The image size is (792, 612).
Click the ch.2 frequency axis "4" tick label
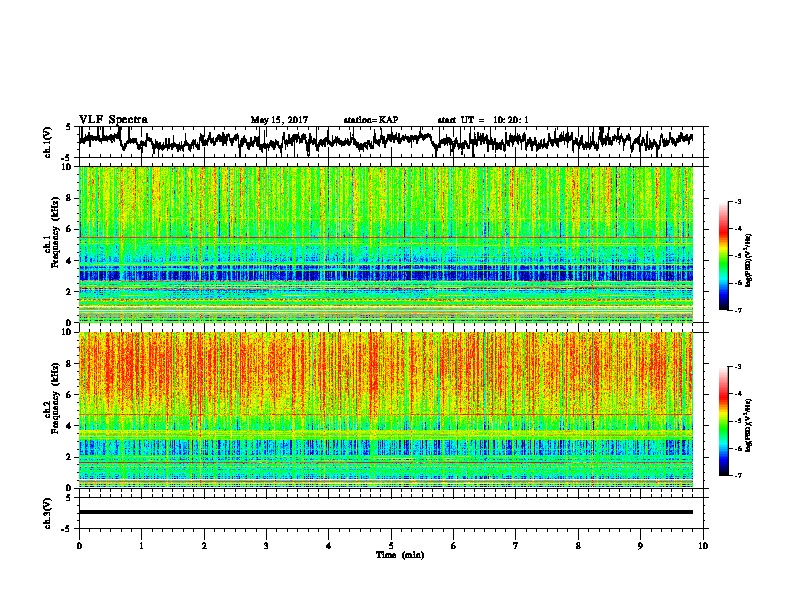click(70, 426)
